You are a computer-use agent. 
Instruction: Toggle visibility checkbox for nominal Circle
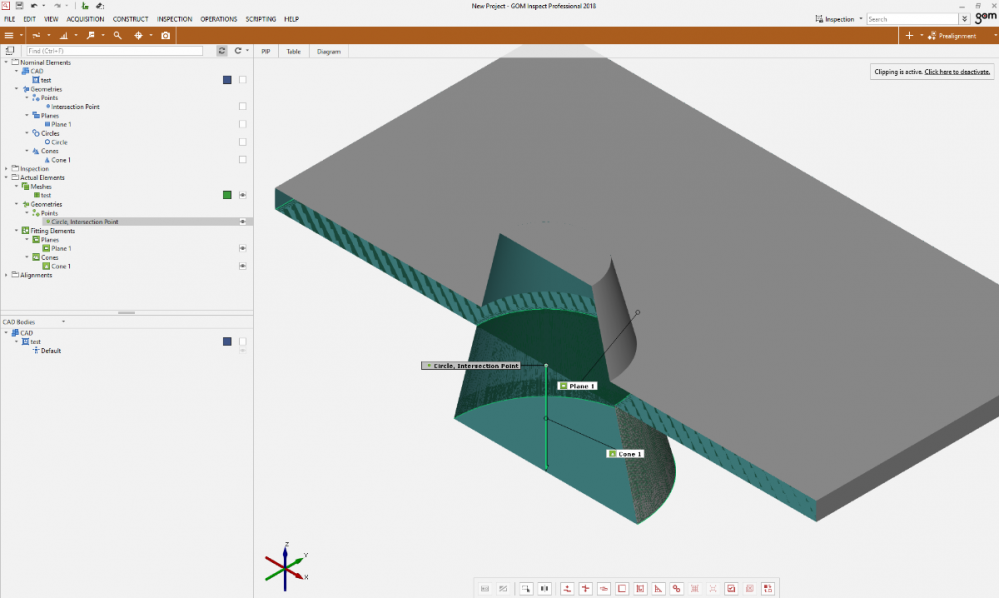(x=243, y=142)
